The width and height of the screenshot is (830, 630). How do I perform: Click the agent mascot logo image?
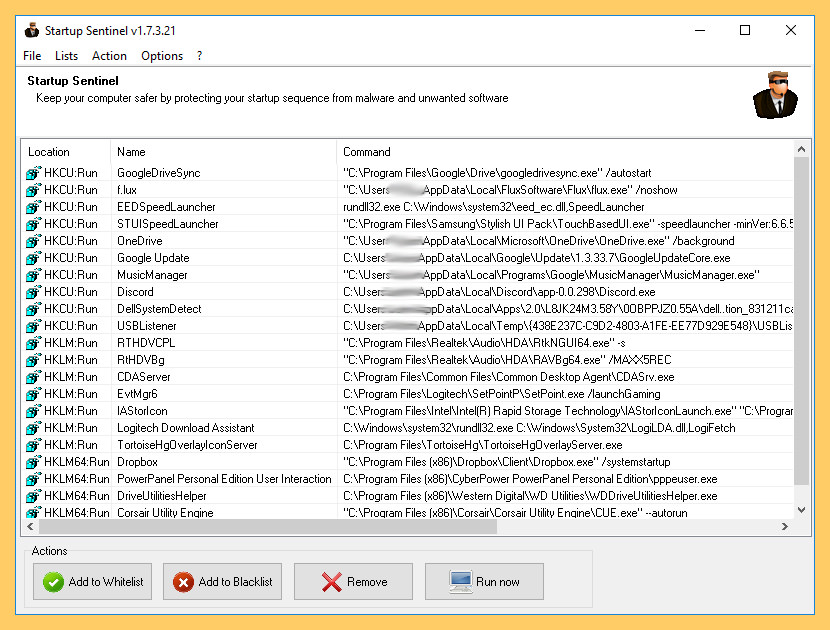tap(775, 95)
